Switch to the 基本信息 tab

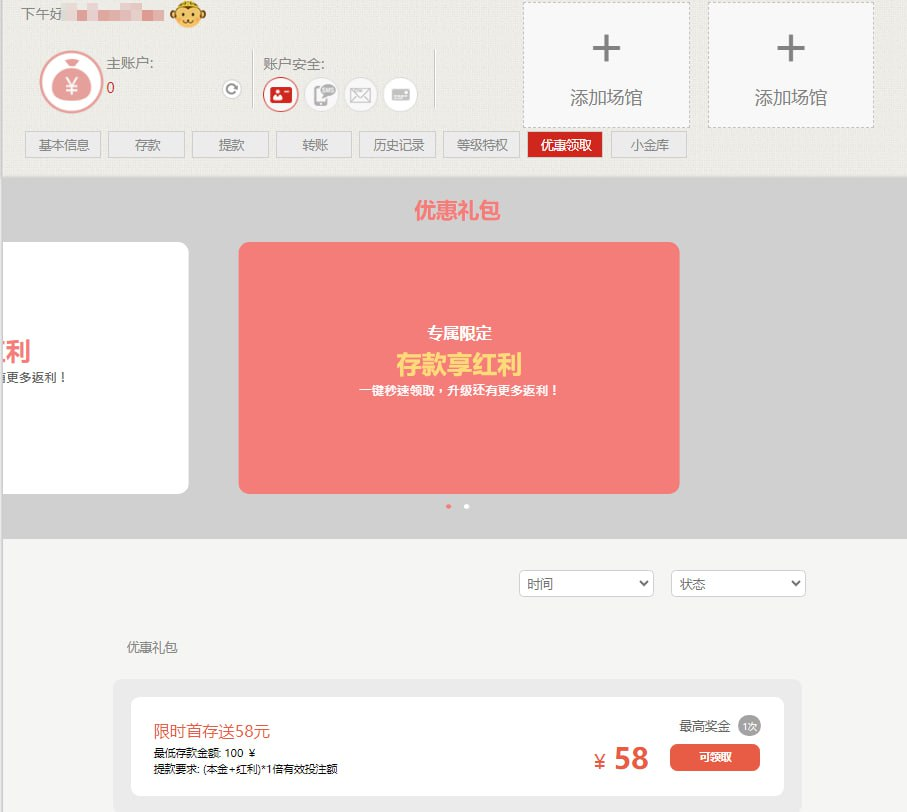pos(64,145)
